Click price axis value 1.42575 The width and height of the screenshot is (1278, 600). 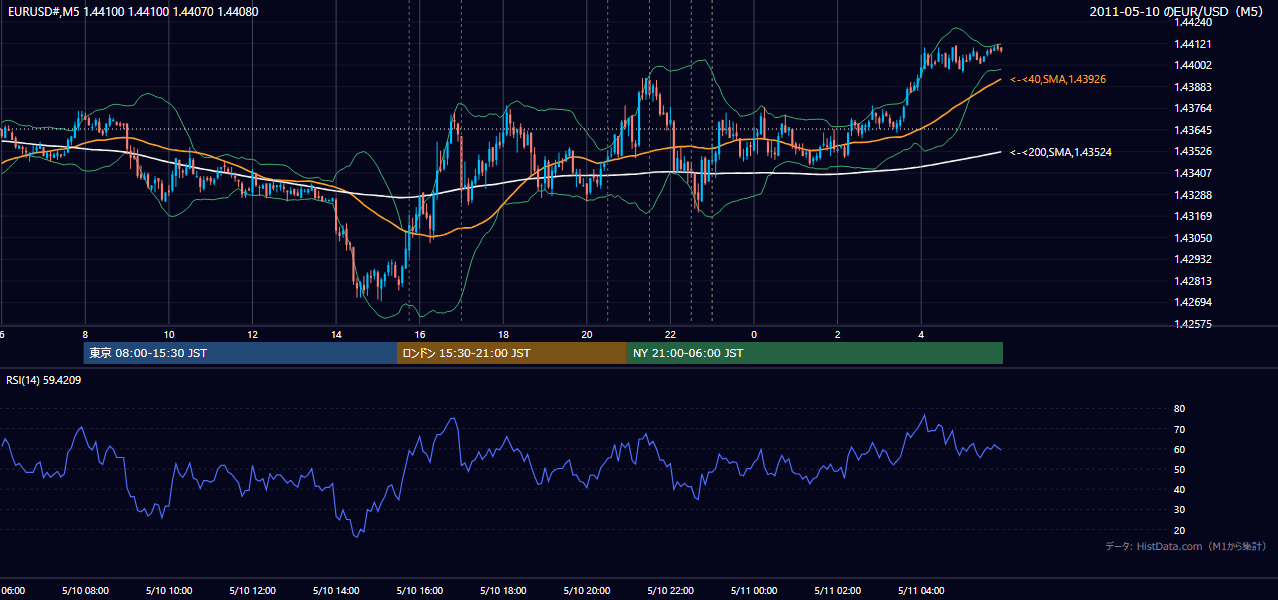pyautogui.click(x=1192, y=324)
